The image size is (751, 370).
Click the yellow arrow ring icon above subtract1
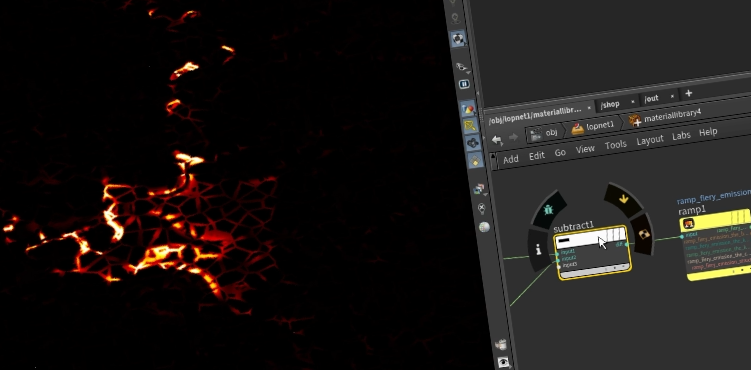624,199
